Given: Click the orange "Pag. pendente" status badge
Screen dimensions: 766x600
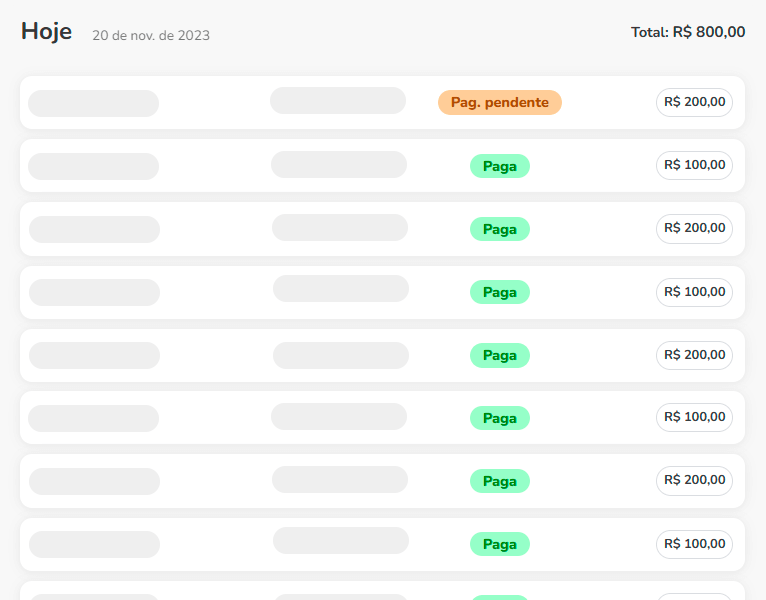Looking at the screenshot, I should click(499, 102).
